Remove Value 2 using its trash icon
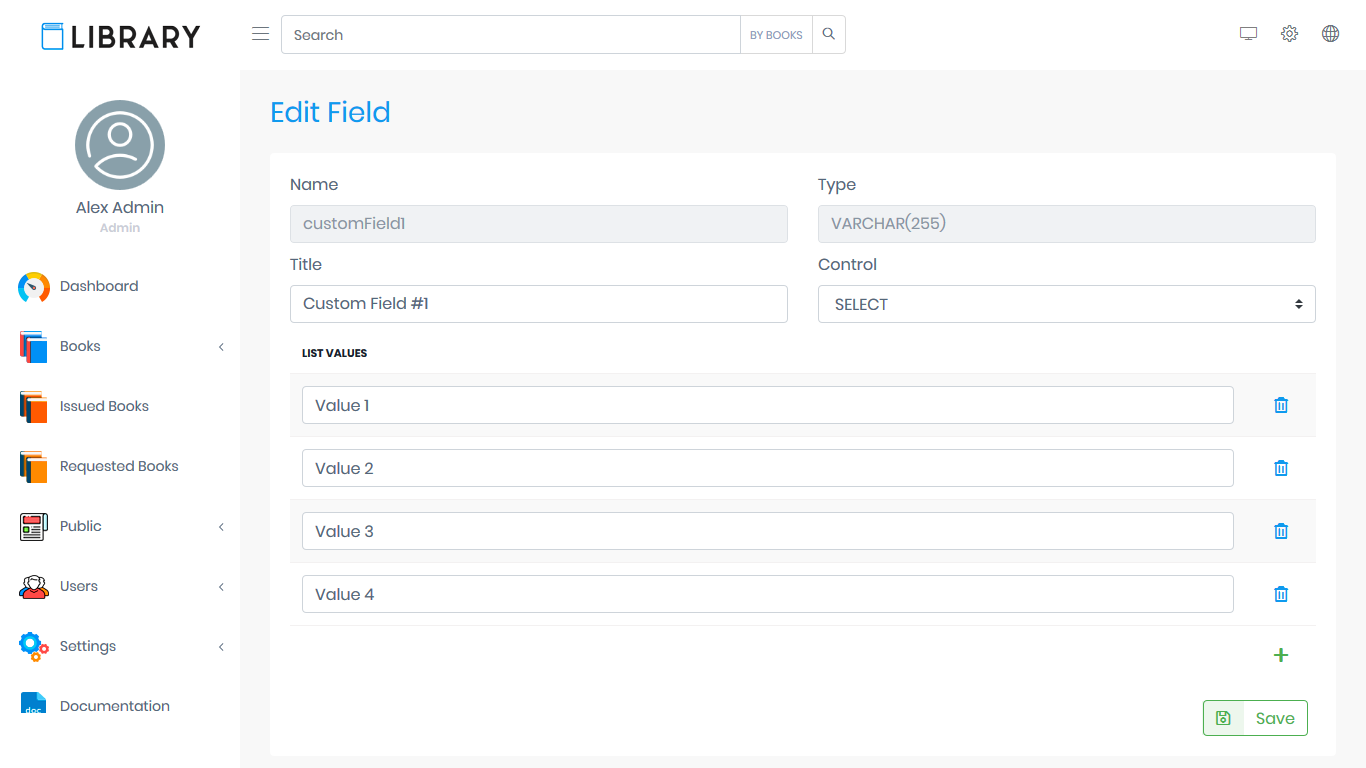This screenshot has height=768, width=1366. tap(1281, 468)
